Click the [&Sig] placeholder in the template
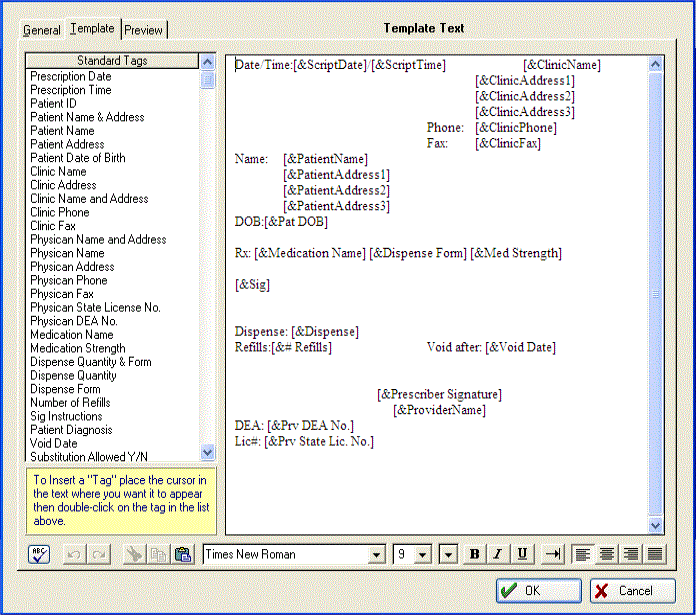 (x=252, y=284)
